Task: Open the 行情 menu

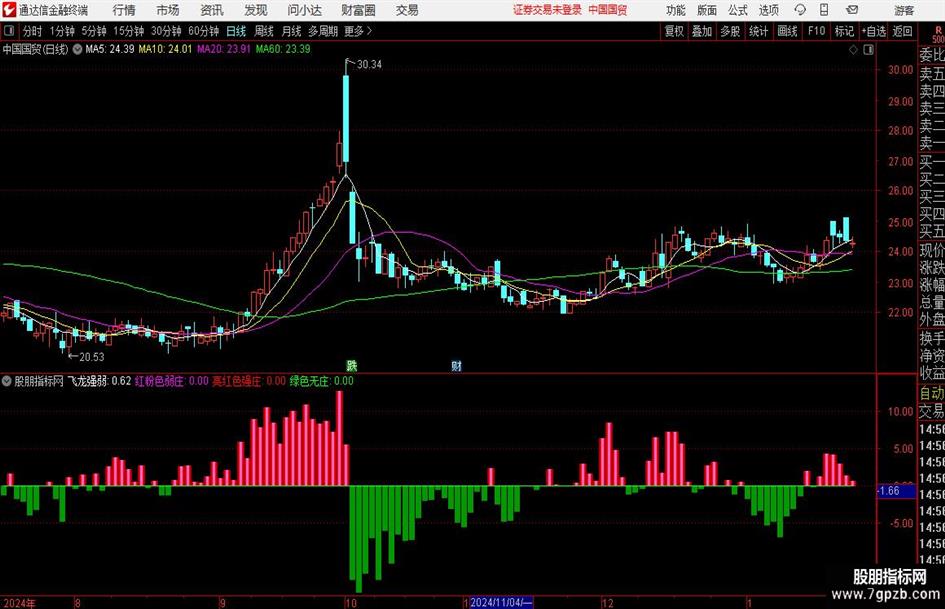Action: pyautogui.click(x=124, y=10)
